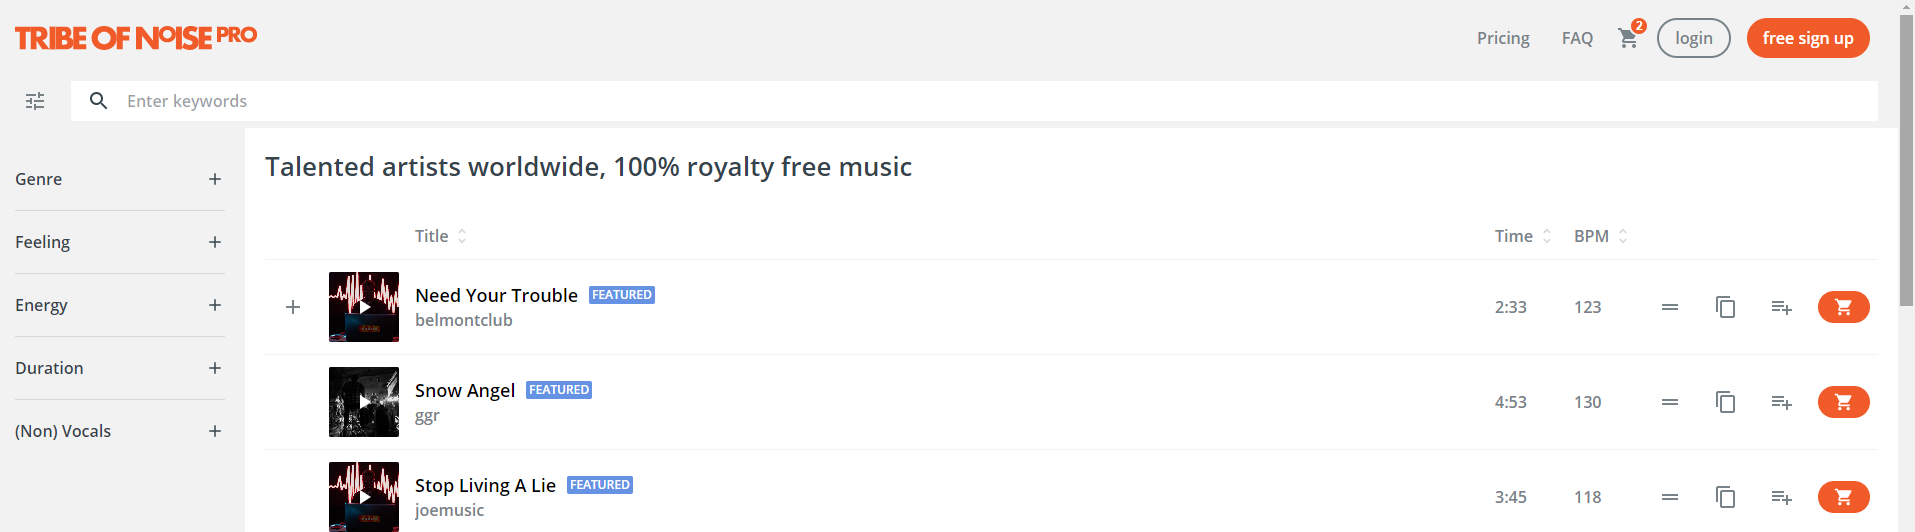Add Snow Angel to playlist

1781,402
